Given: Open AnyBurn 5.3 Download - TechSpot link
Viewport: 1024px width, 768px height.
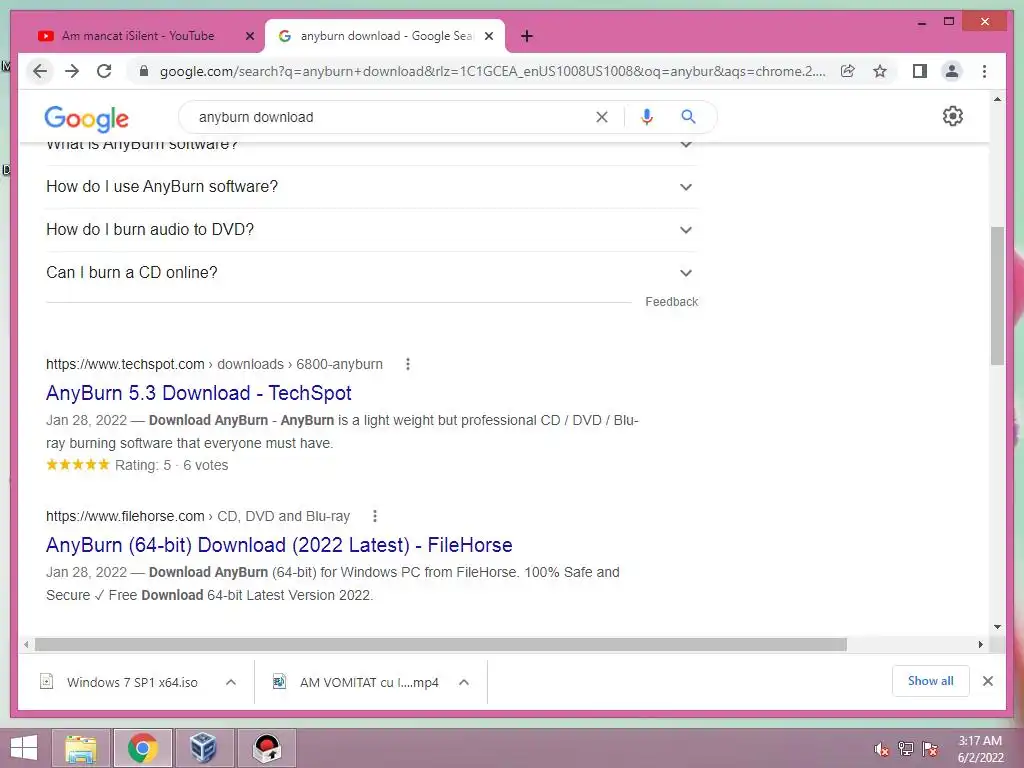Looking at the screenshot, I should (x=199, y=393).
